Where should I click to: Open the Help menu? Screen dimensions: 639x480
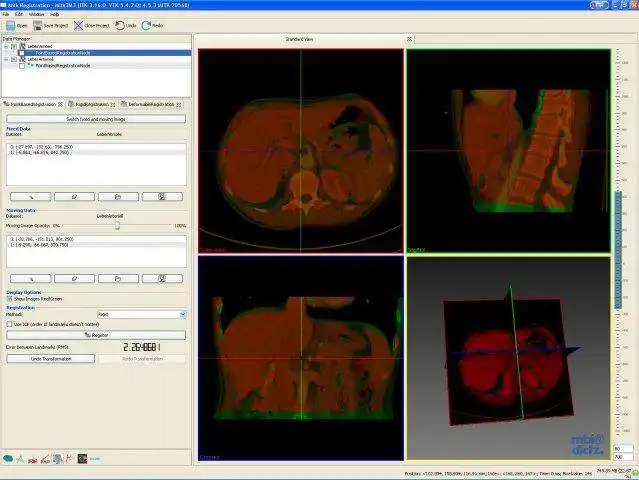[55, 14]
